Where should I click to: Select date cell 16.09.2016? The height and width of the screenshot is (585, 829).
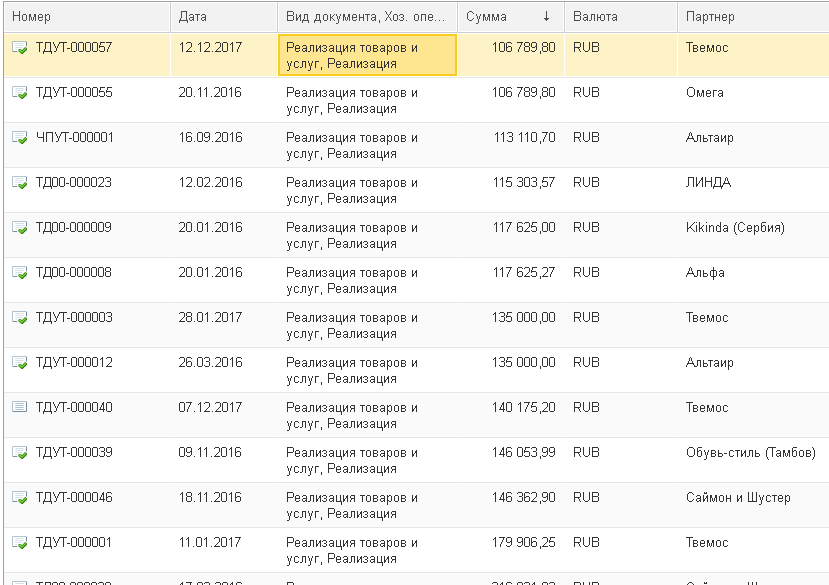[210, 138]
